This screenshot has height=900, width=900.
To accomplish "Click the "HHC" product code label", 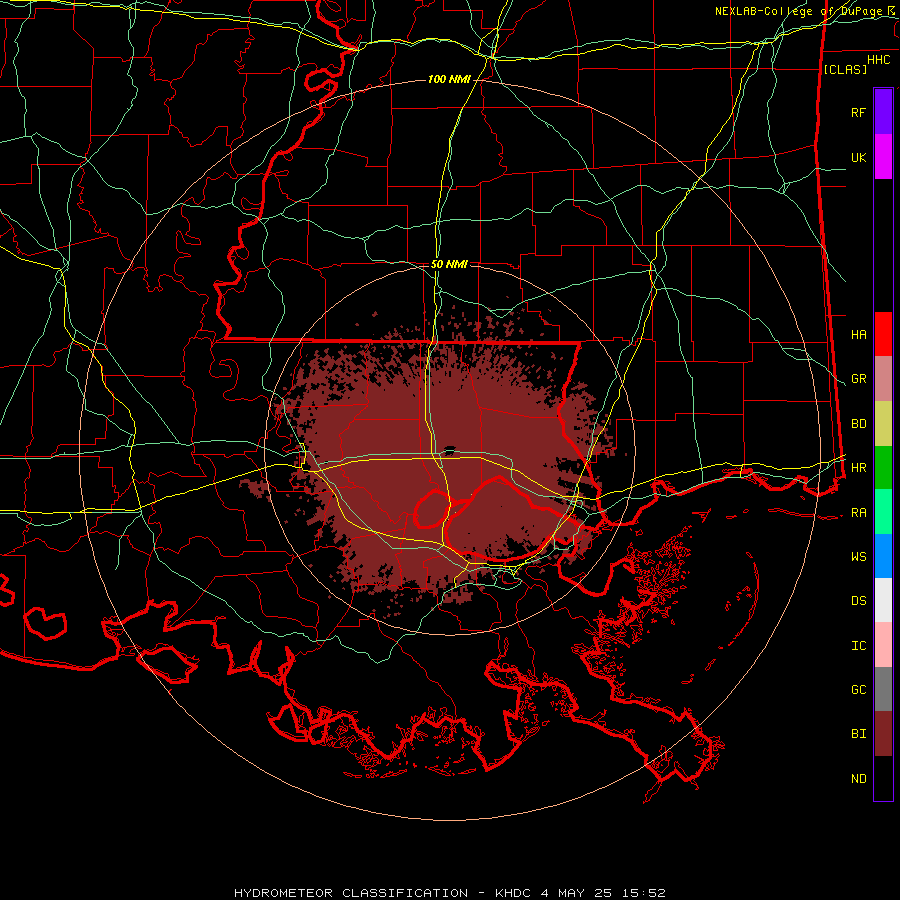I will [x=878, y=60].
